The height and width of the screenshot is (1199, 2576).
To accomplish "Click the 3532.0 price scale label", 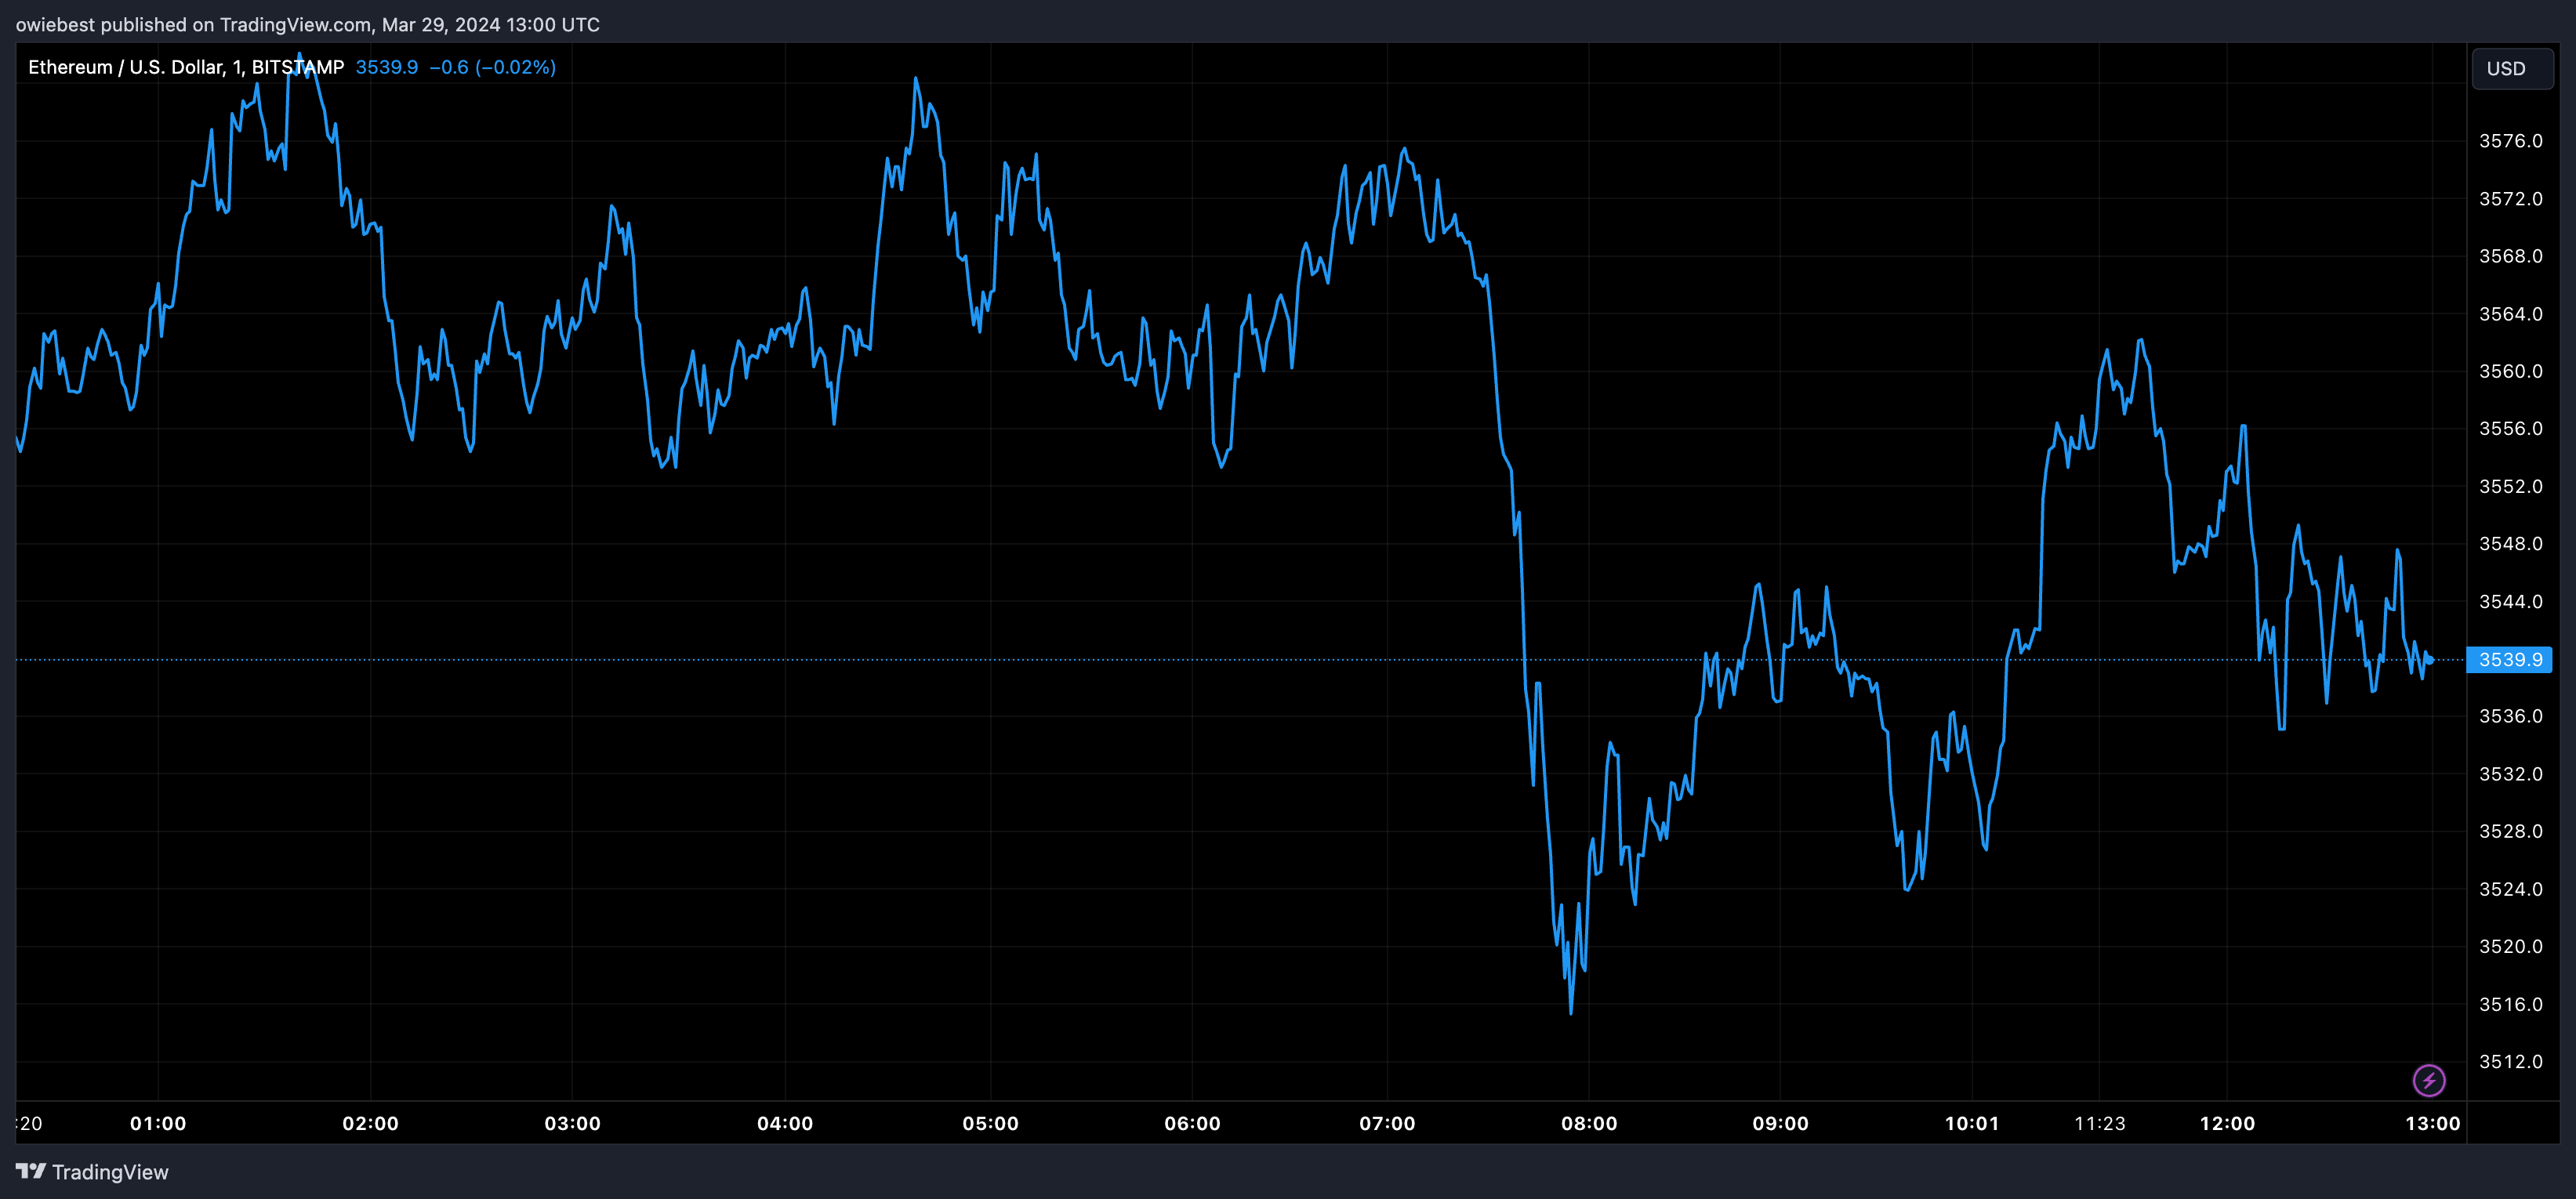I will (2510, 774).
